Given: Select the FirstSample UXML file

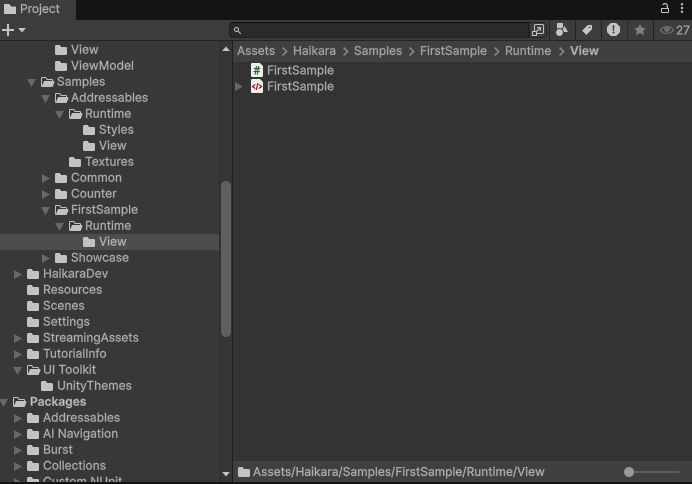Looking at the screenshot, I should (x=300, y=86).
